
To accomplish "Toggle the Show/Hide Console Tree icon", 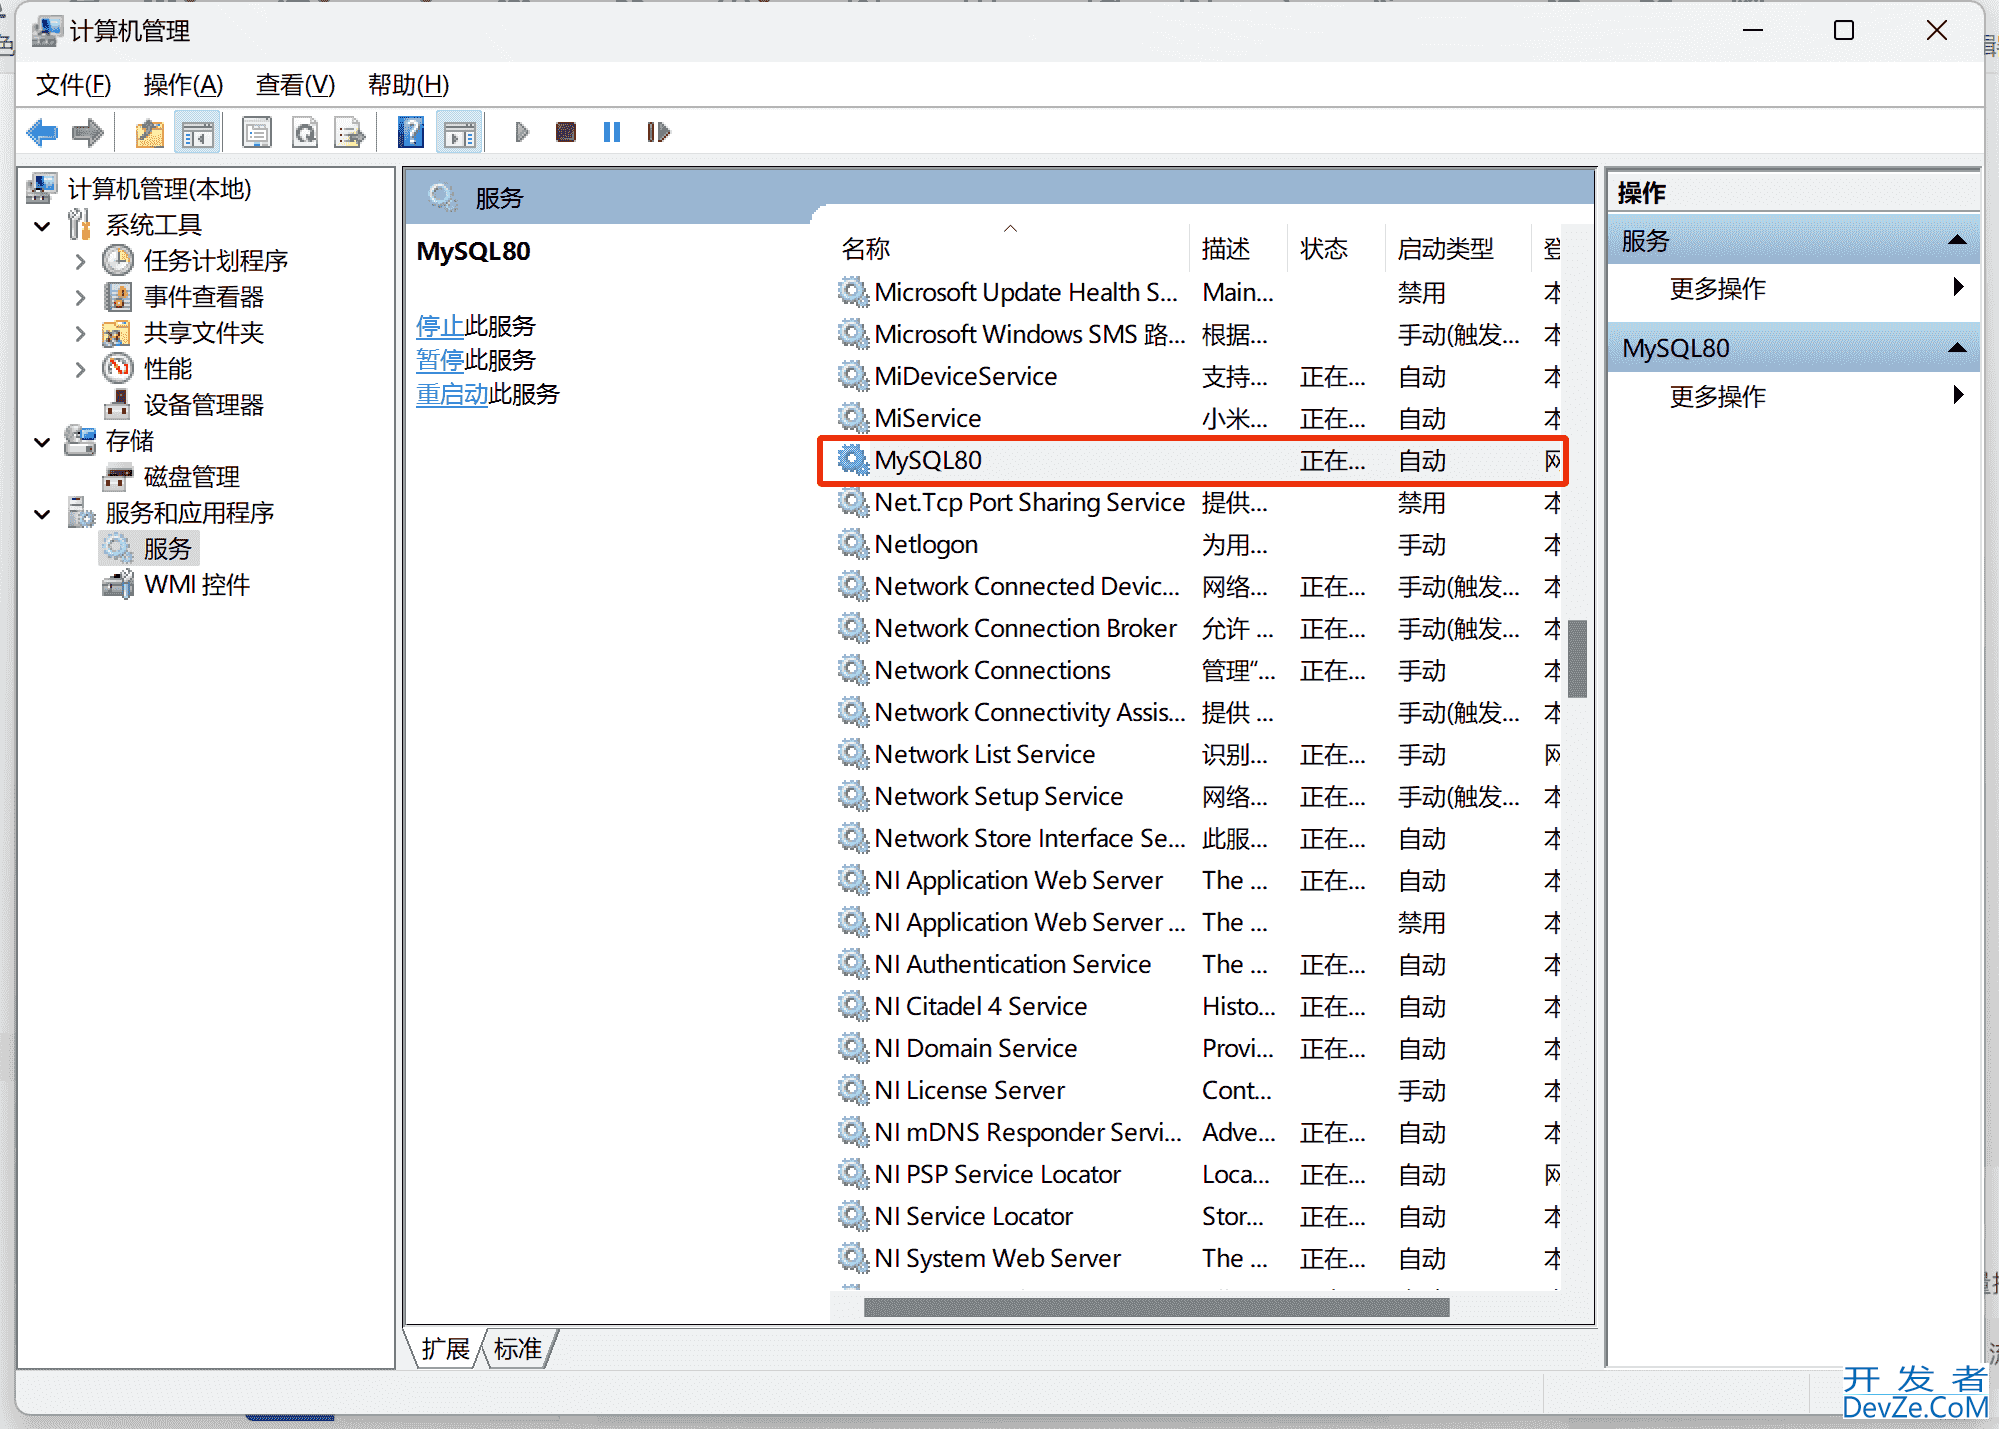I will [197, 132].
